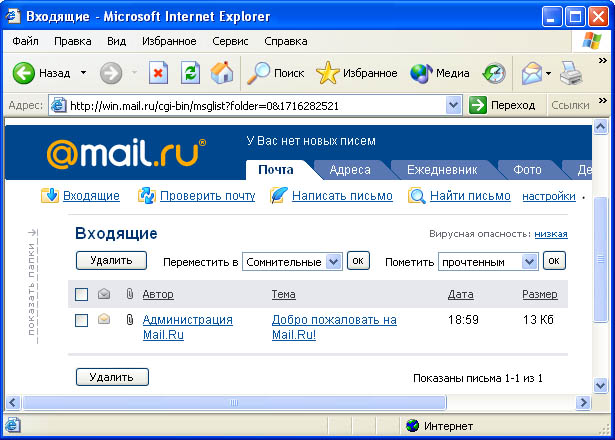This screenshot has height=440, width=615.
Task: Click the magnifier find-letter icon
Action: (x=417, y=195)
